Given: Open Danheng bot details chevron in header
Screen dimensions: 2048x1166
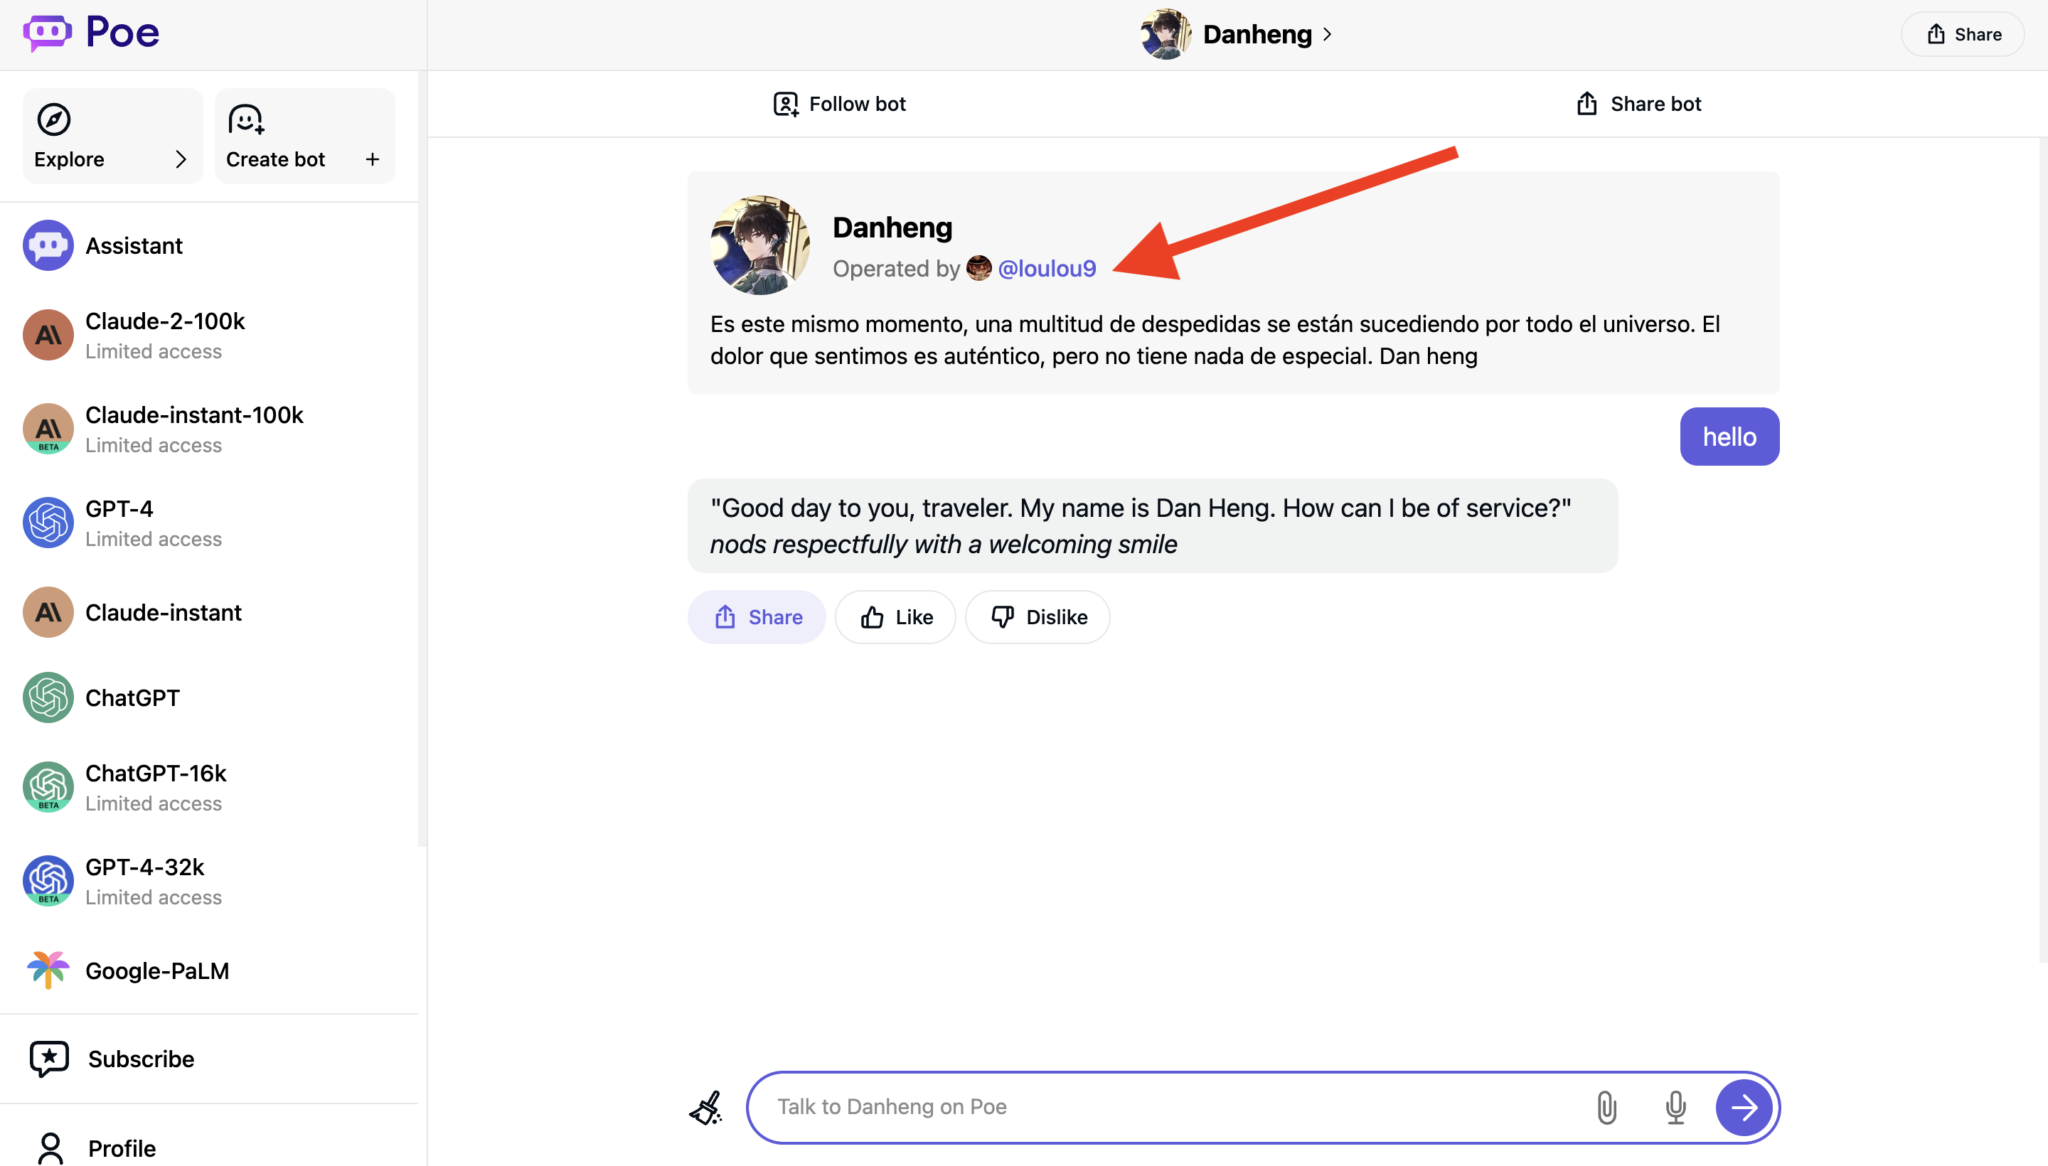Looking at the screenshot, I should coord(1328,34).
